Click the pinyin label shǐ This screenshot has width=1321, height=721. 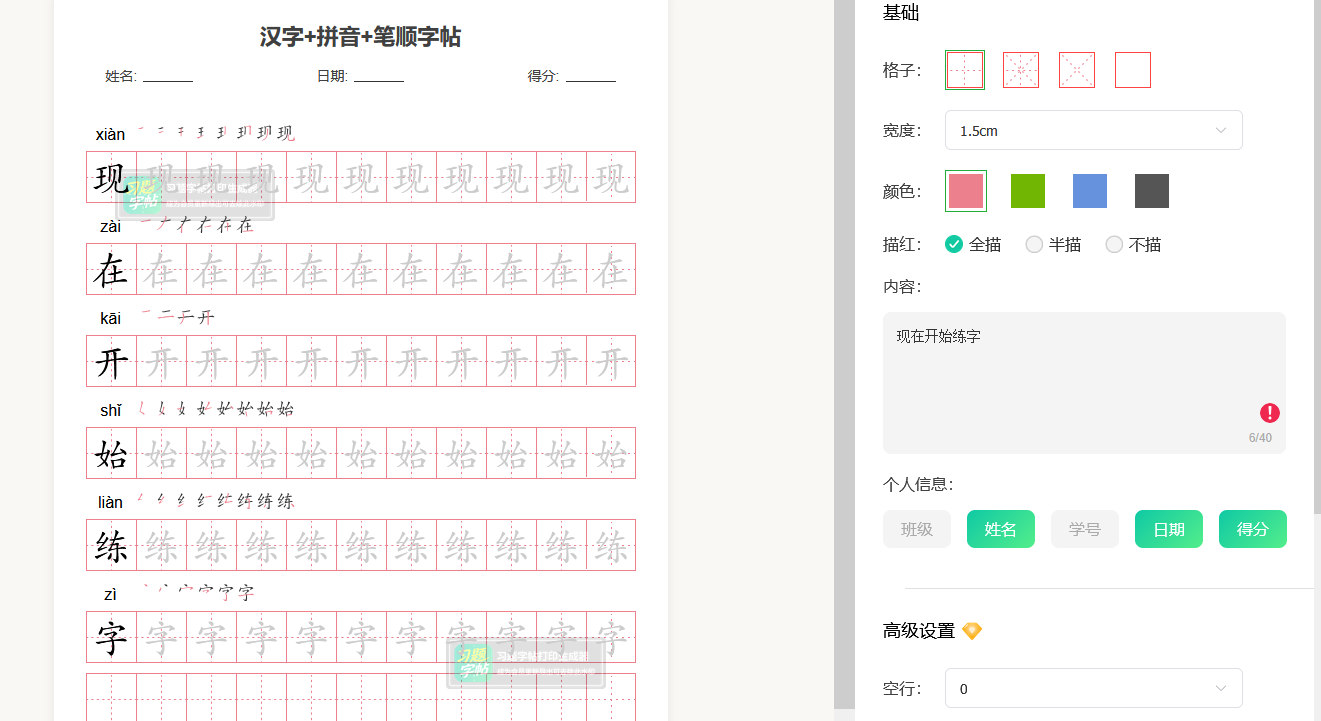click(111, 410)
